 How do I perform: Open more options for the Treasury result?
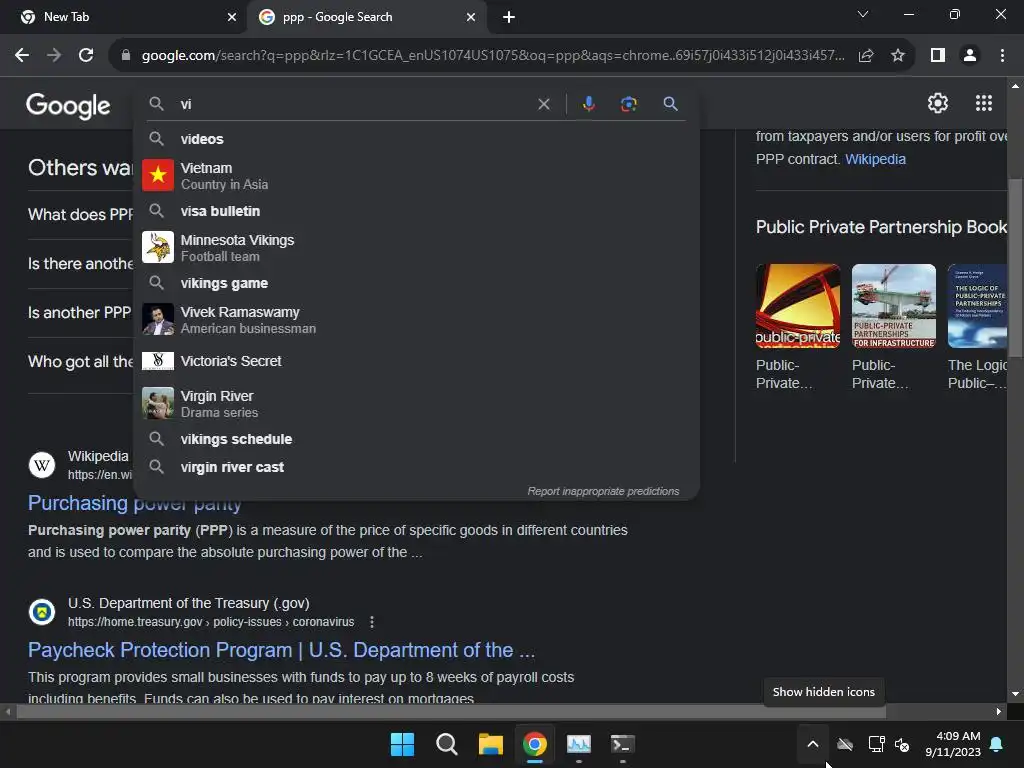click(x=372, y=622)
